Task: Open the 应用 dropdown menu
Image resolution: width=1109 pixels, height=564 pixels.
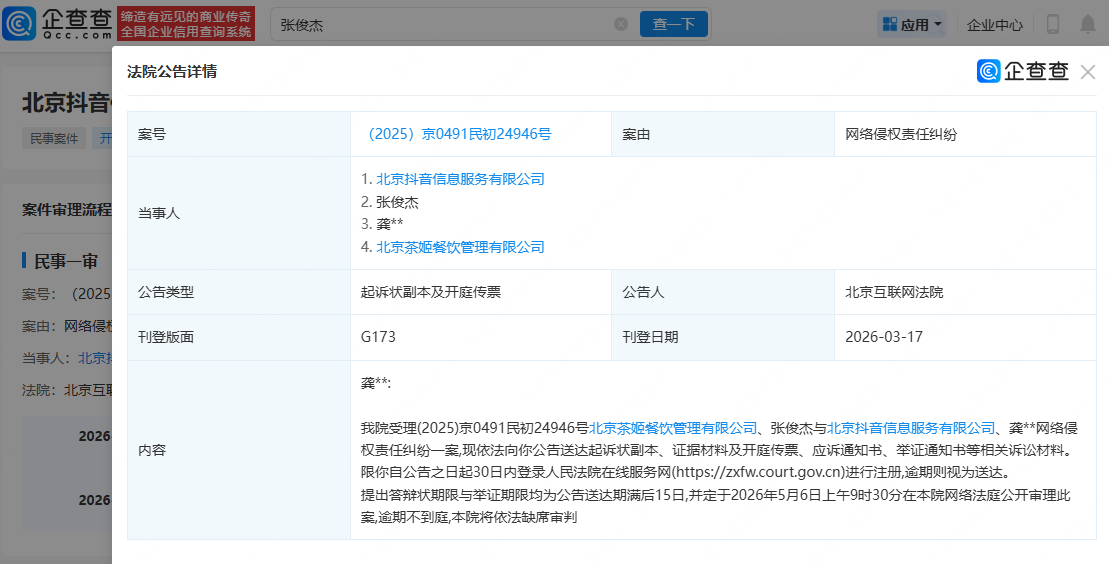Action: (x=911, y=24)
